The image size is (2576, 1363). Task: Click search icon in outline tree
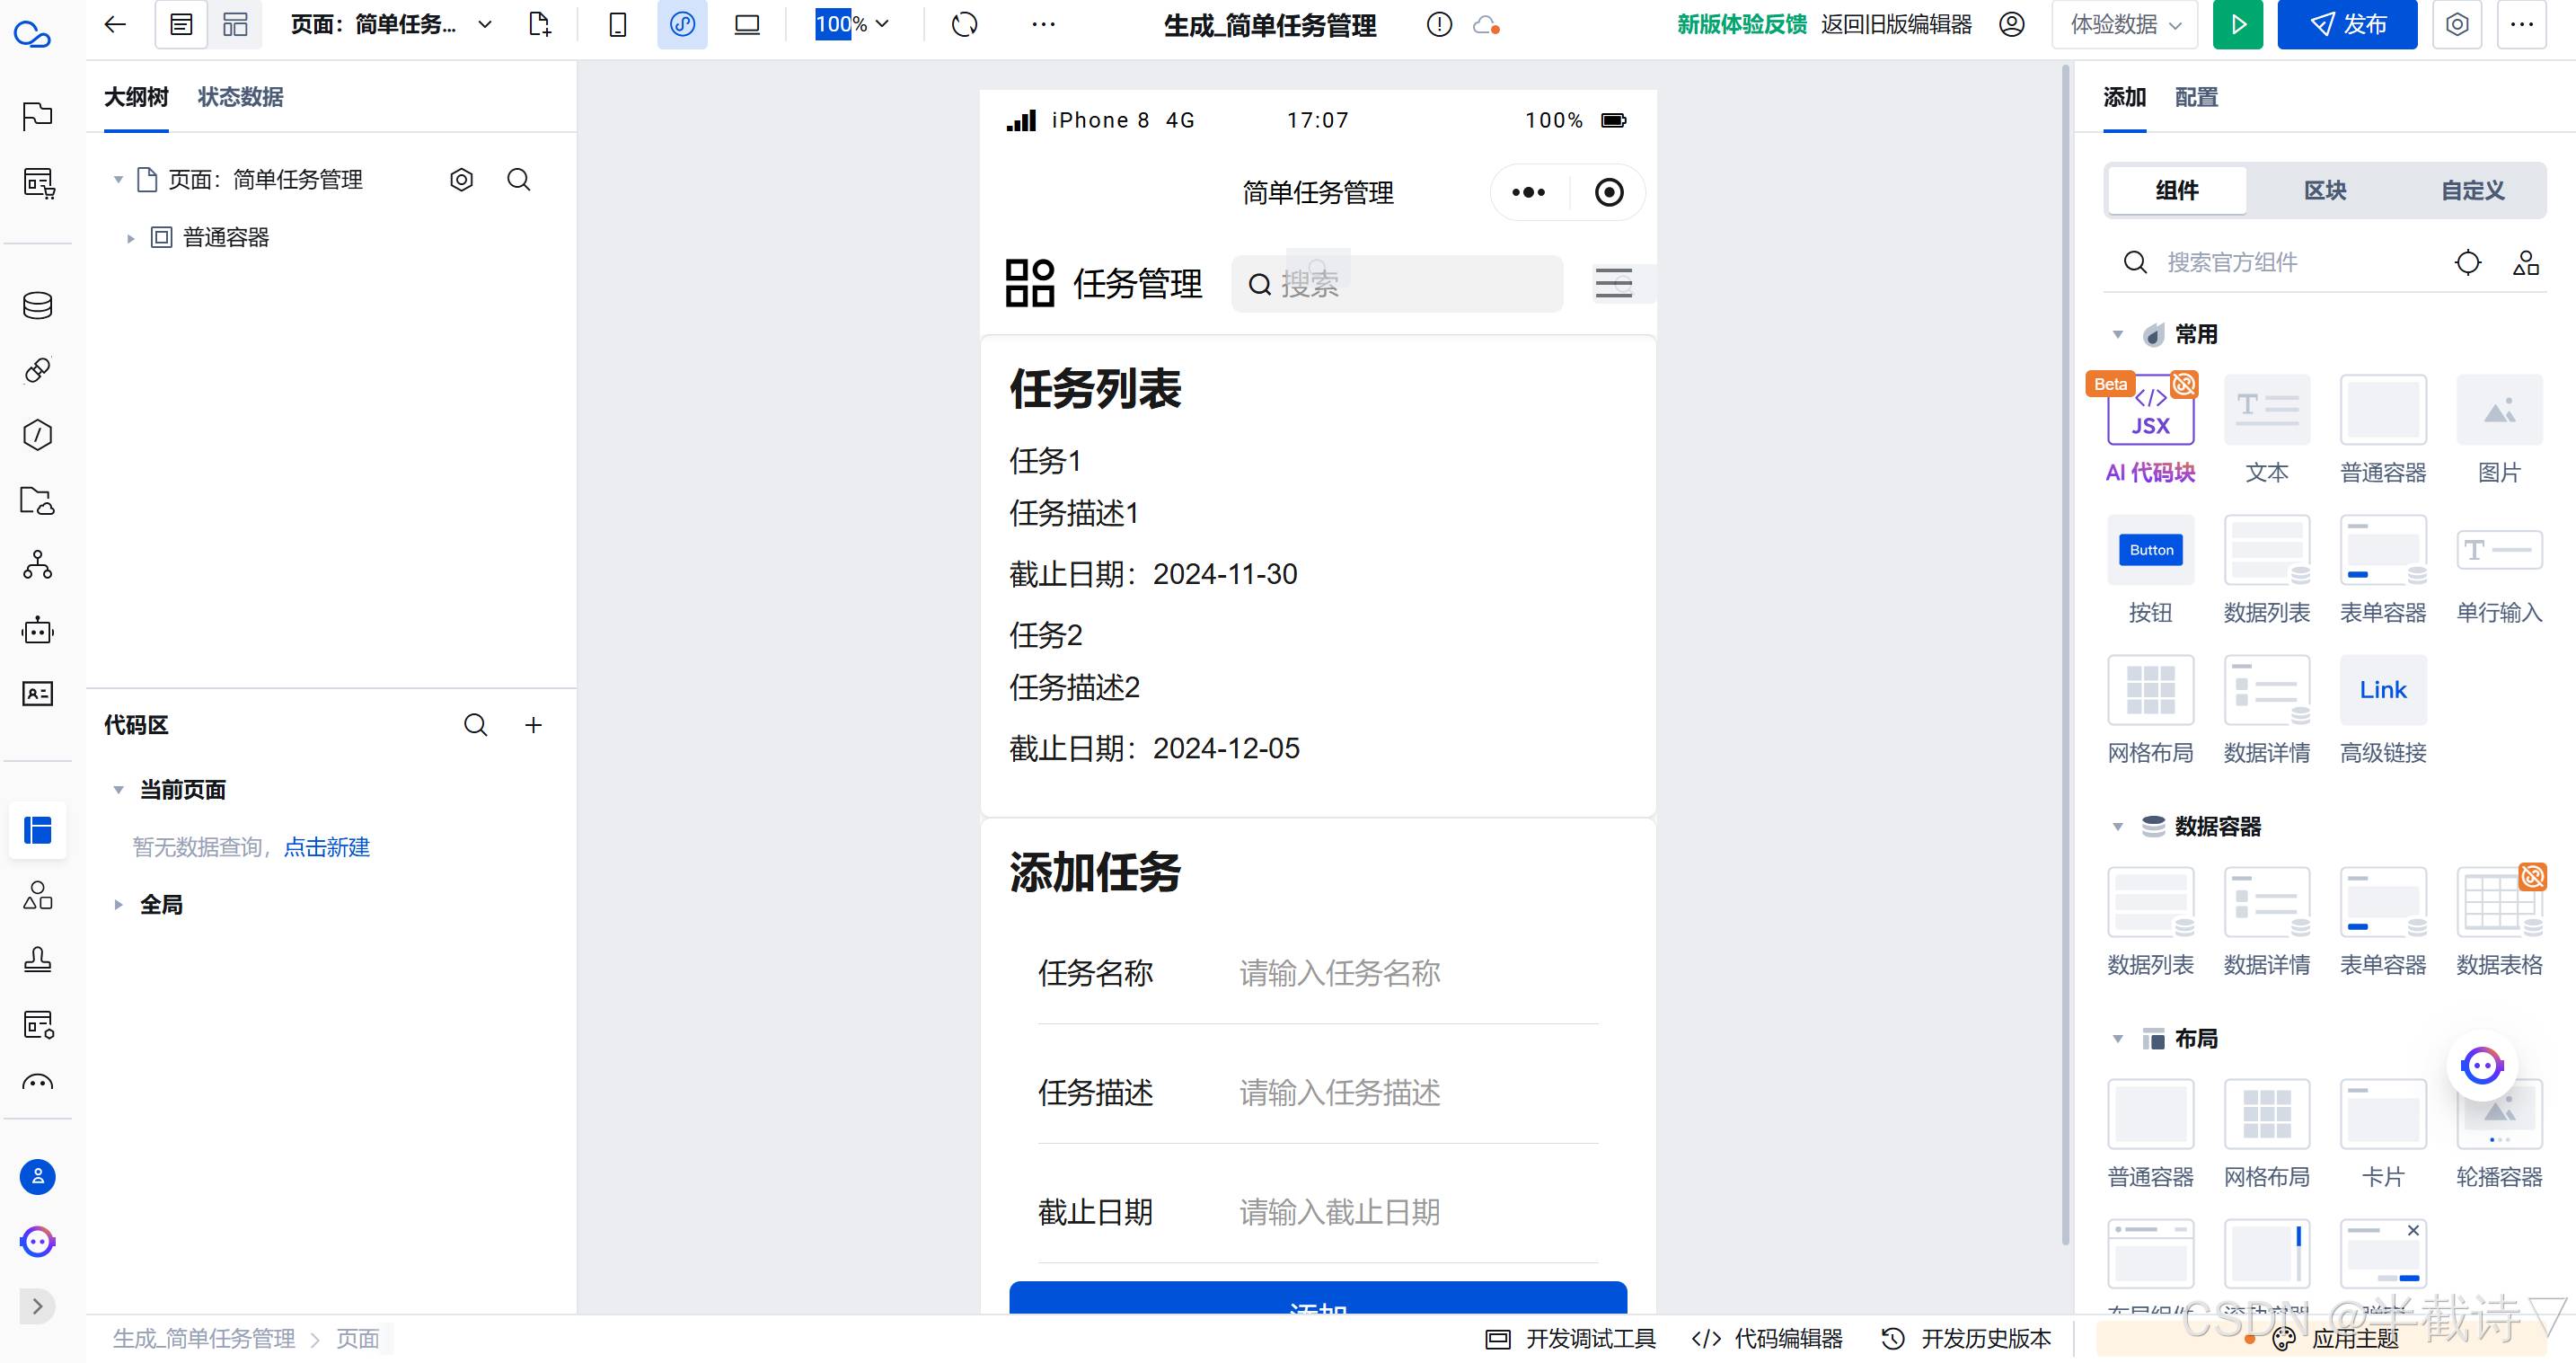[518, 180]
